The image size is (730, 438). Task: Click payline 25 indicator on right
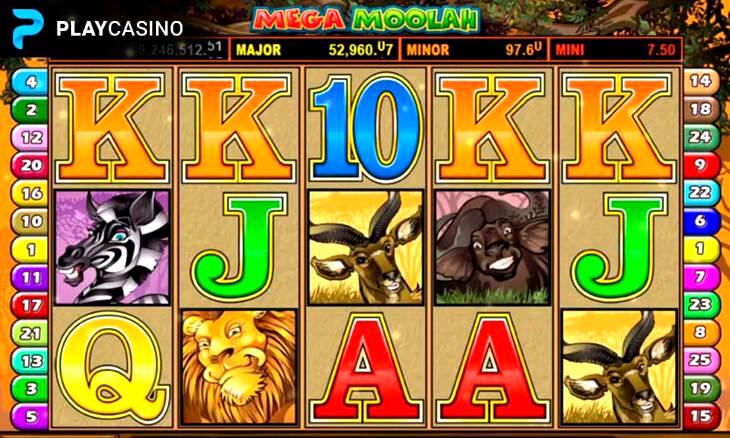point(702,360)
